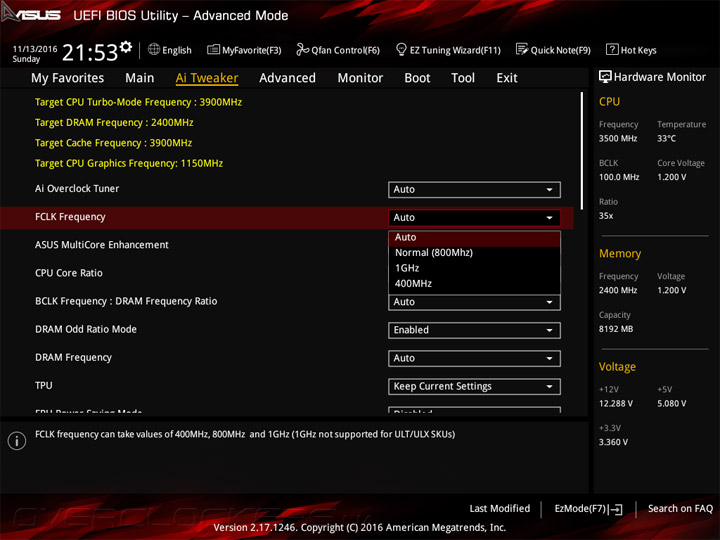Click Memory heading in Hardware Monitor
Viewport: 720px width, 540px height.
pos(620,253)
